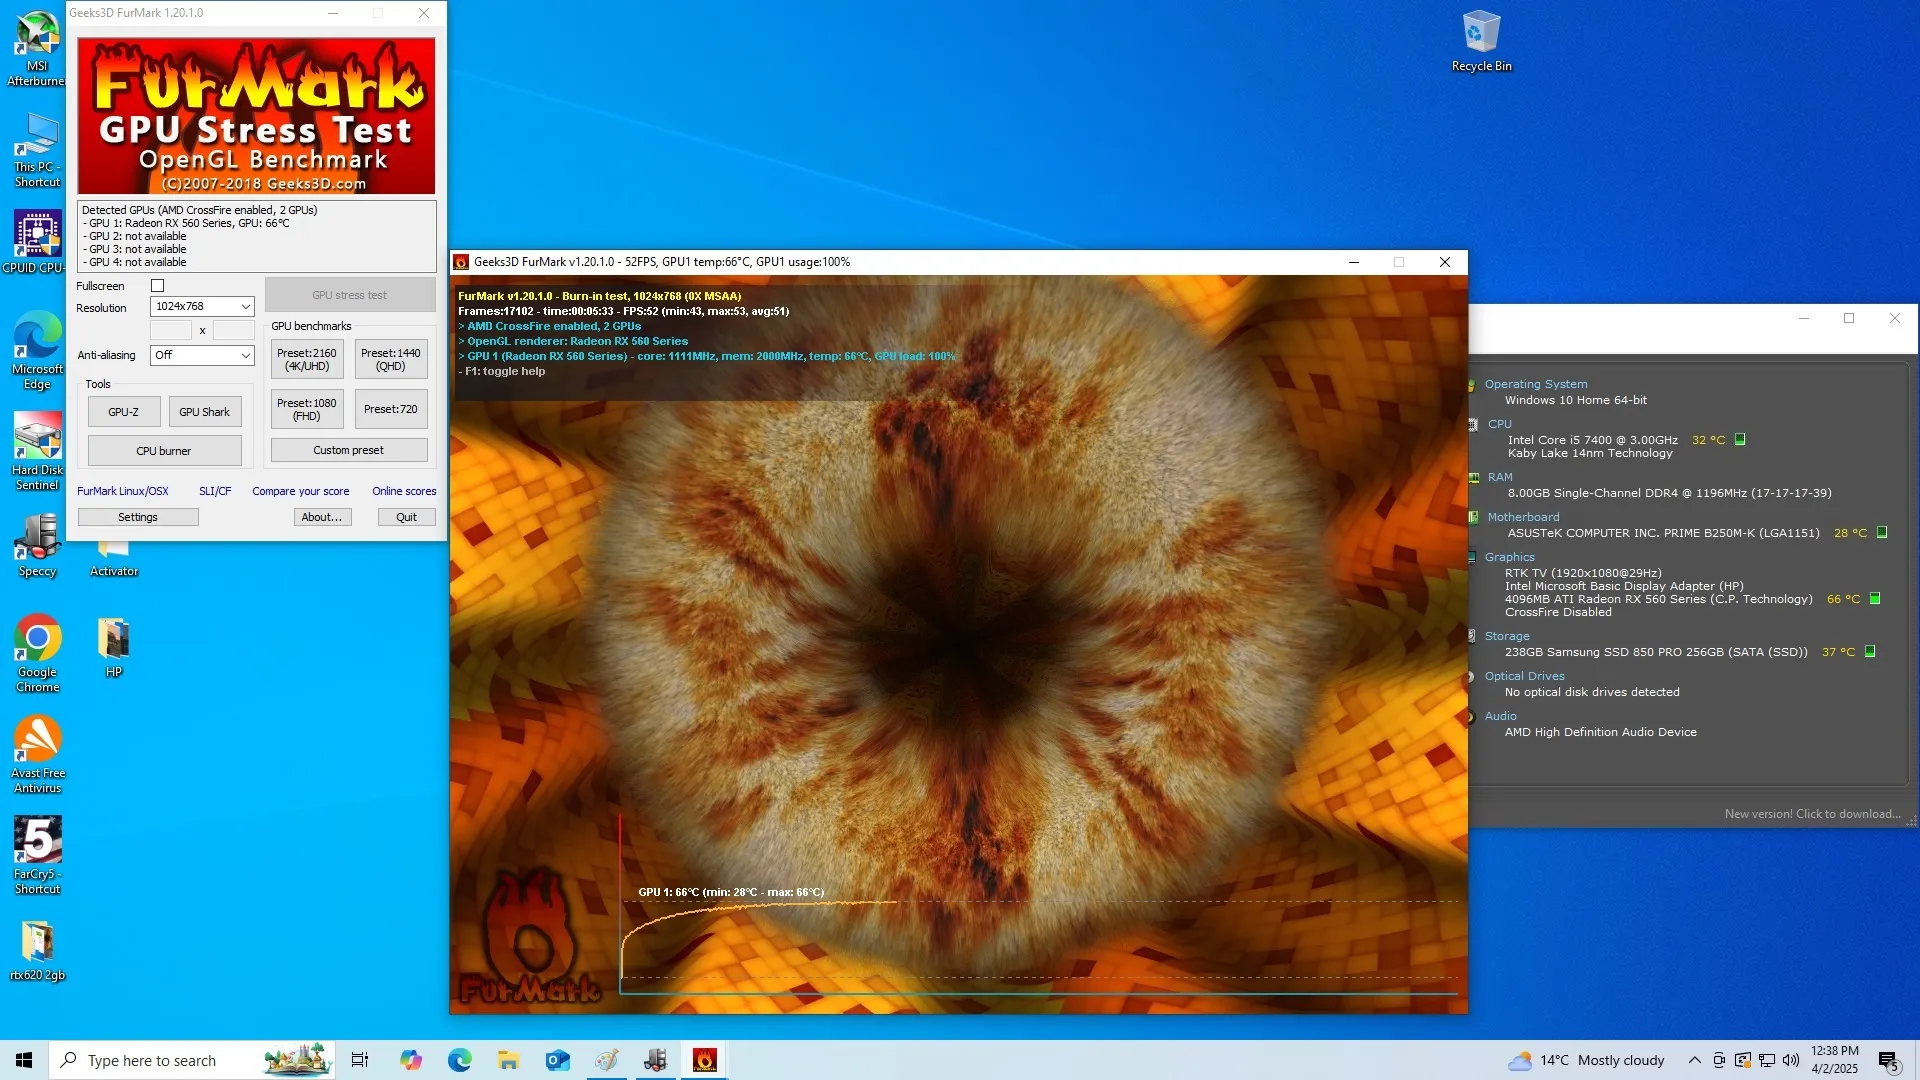Image resolution: width=1920 pixels, height=1080 pixels.
Task: Launch GPU Shark tool
Action: [205, 412]
